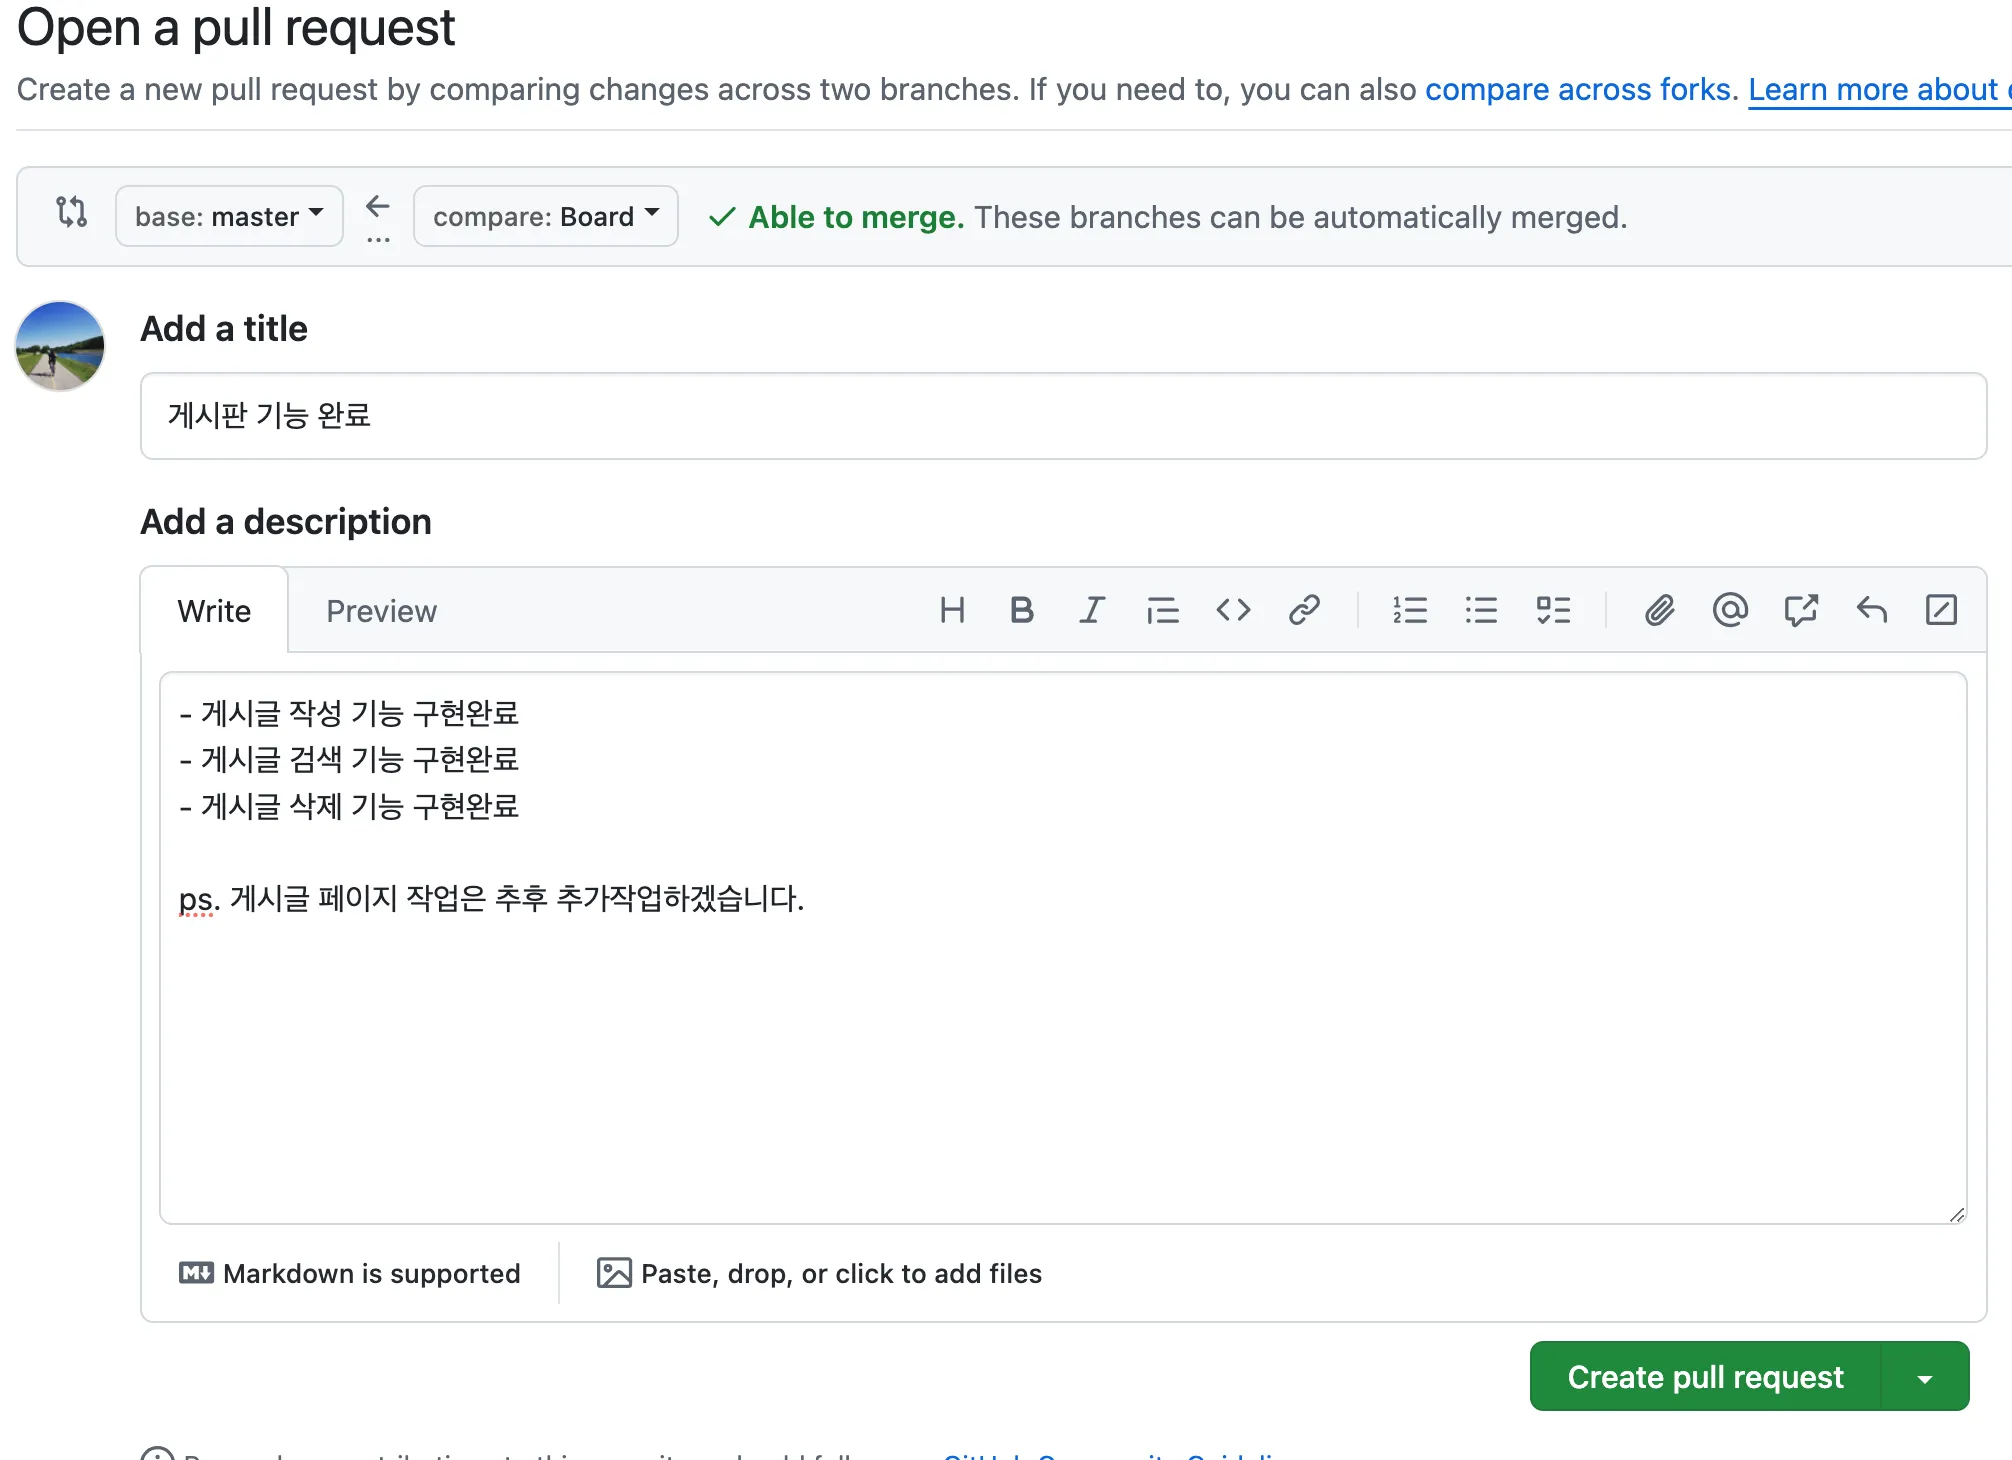Image resolution: width=2012 pixels, height=1460 pixels.
Task: Toggle bold text formatting
Action: coord(1021,610)
